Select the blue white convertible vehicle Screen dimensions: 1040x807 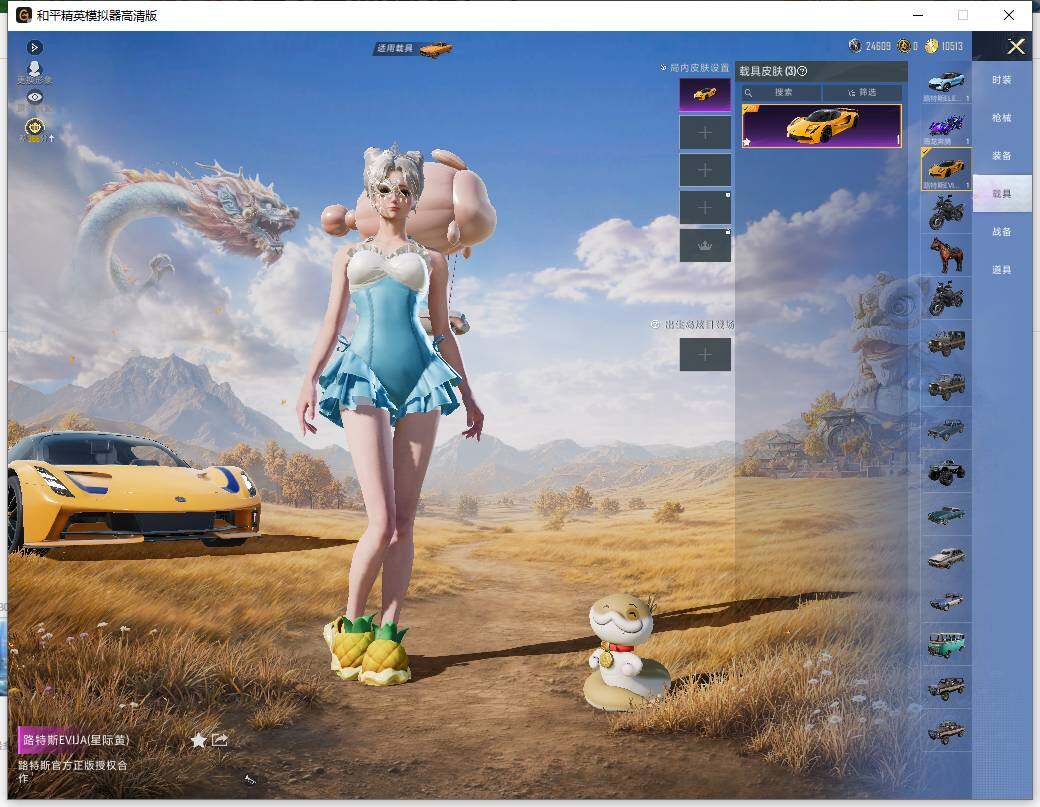click(x=946, y=601)
